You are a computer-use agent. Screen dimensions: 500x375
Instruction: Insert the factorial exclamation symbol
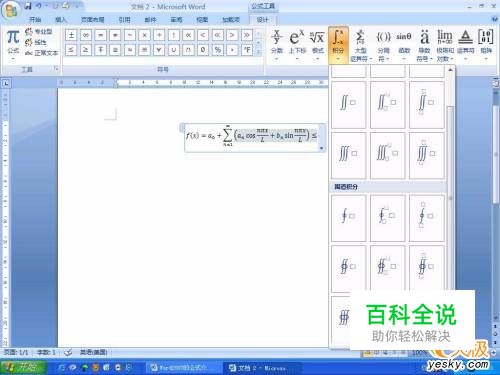pos(174,35)
